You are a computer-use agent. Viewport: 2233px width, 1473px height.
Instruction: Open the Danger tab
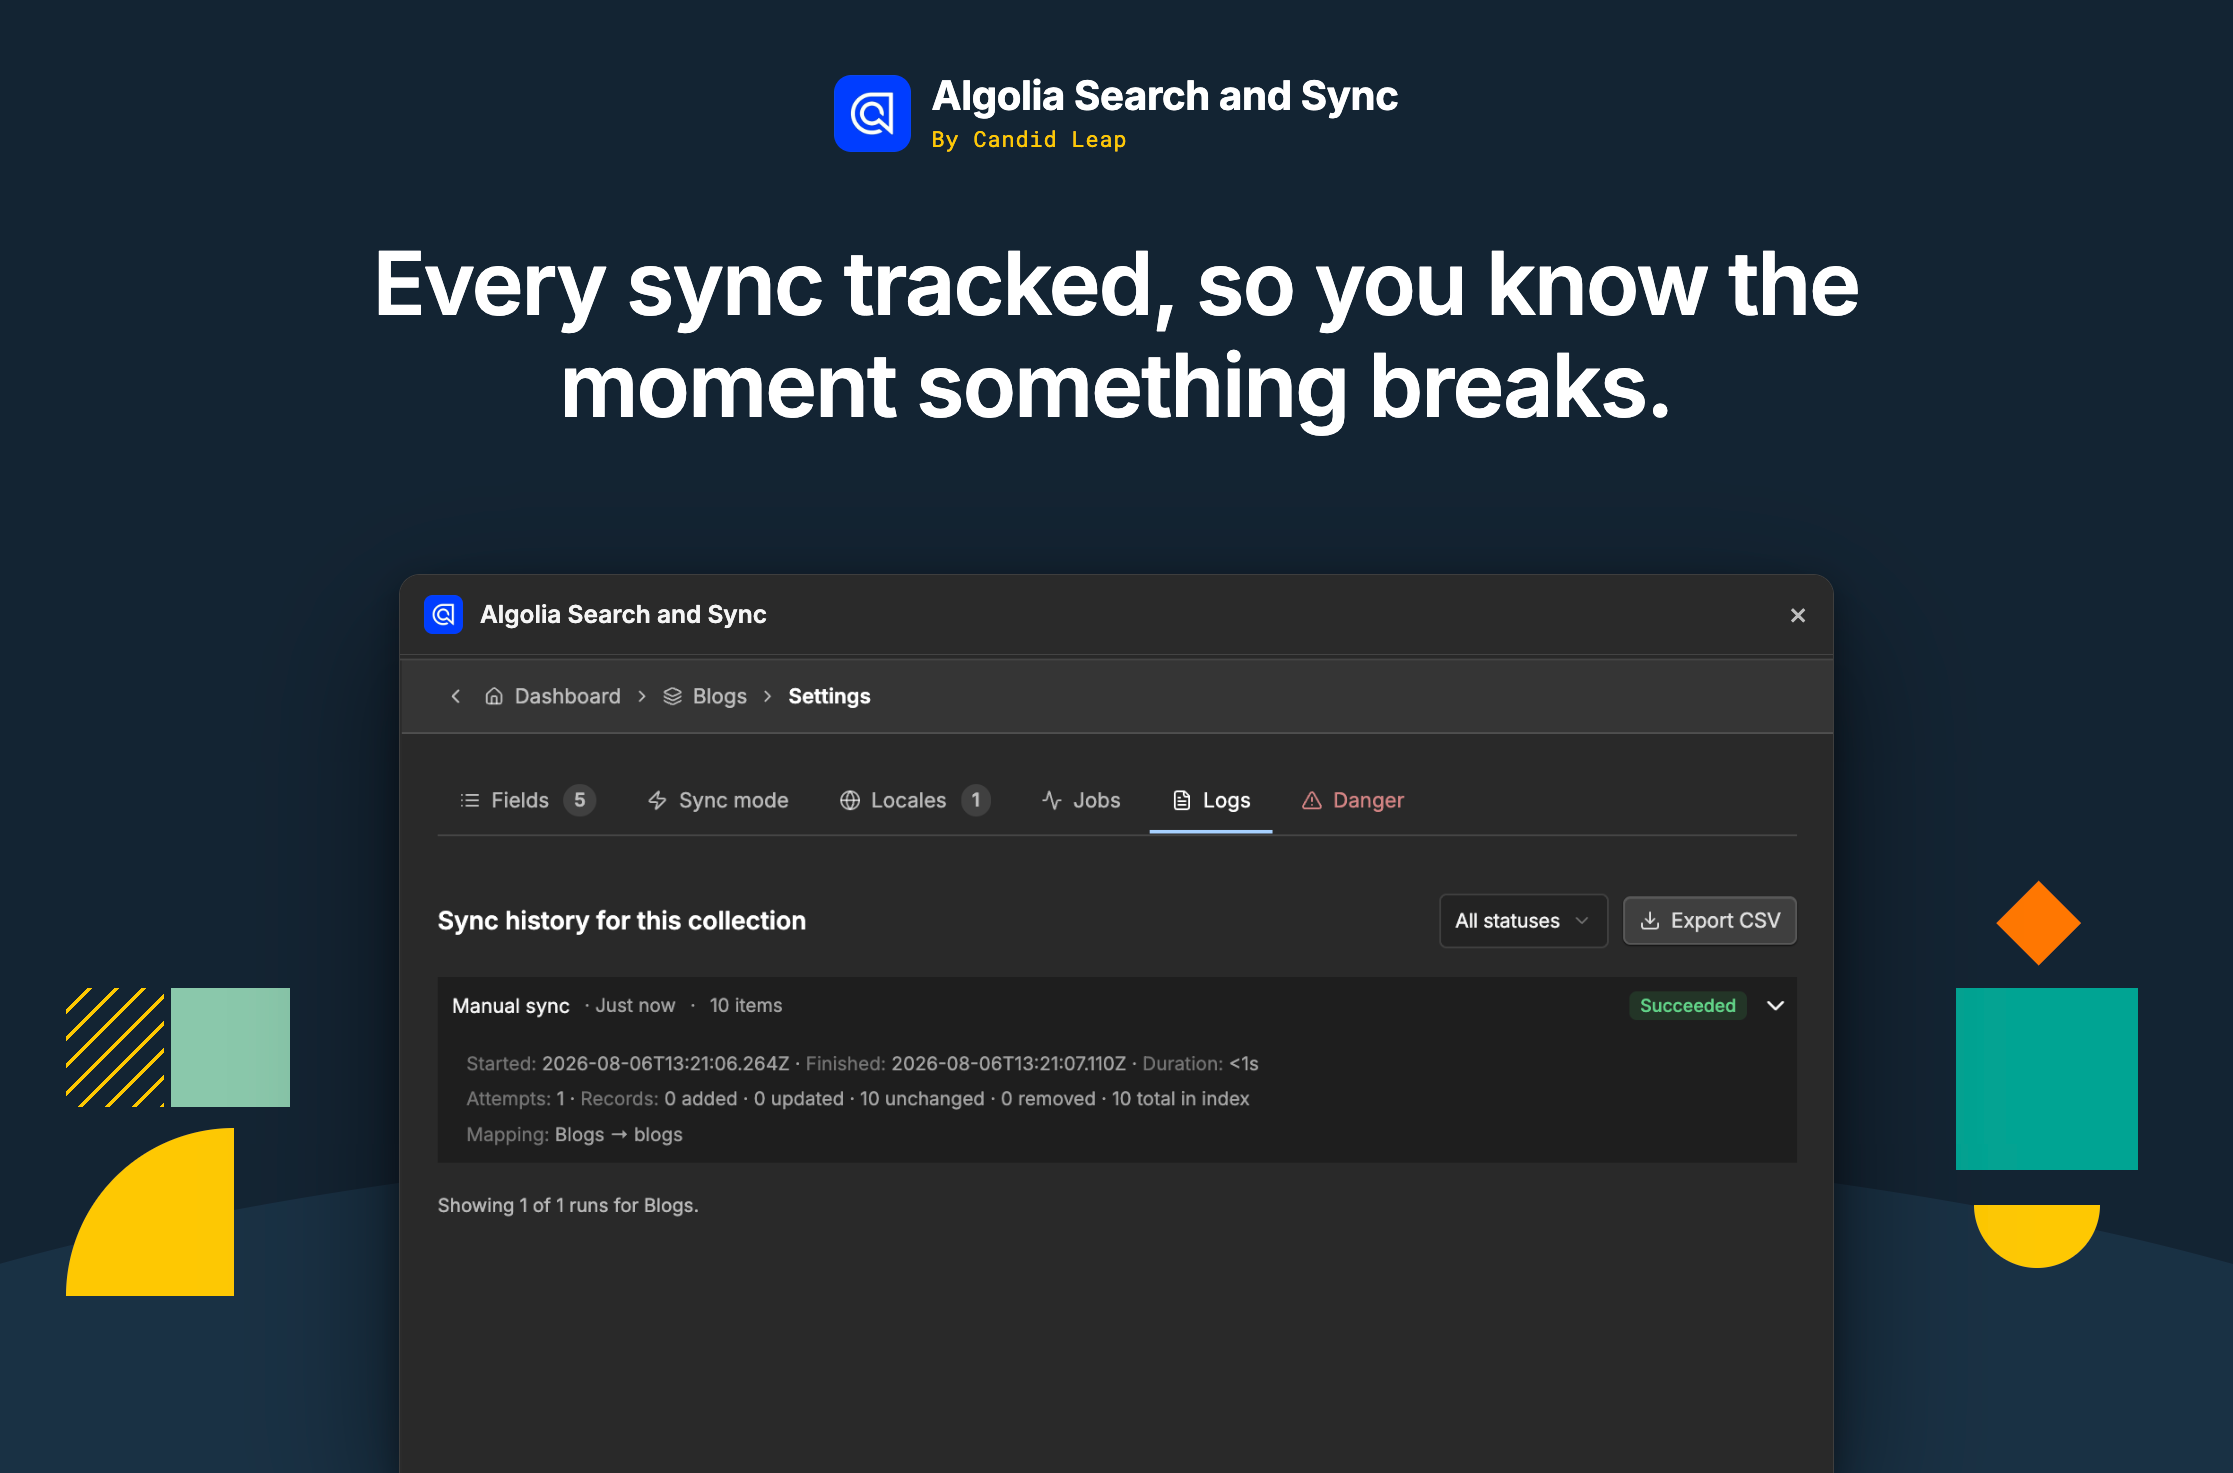(1353, 800)
